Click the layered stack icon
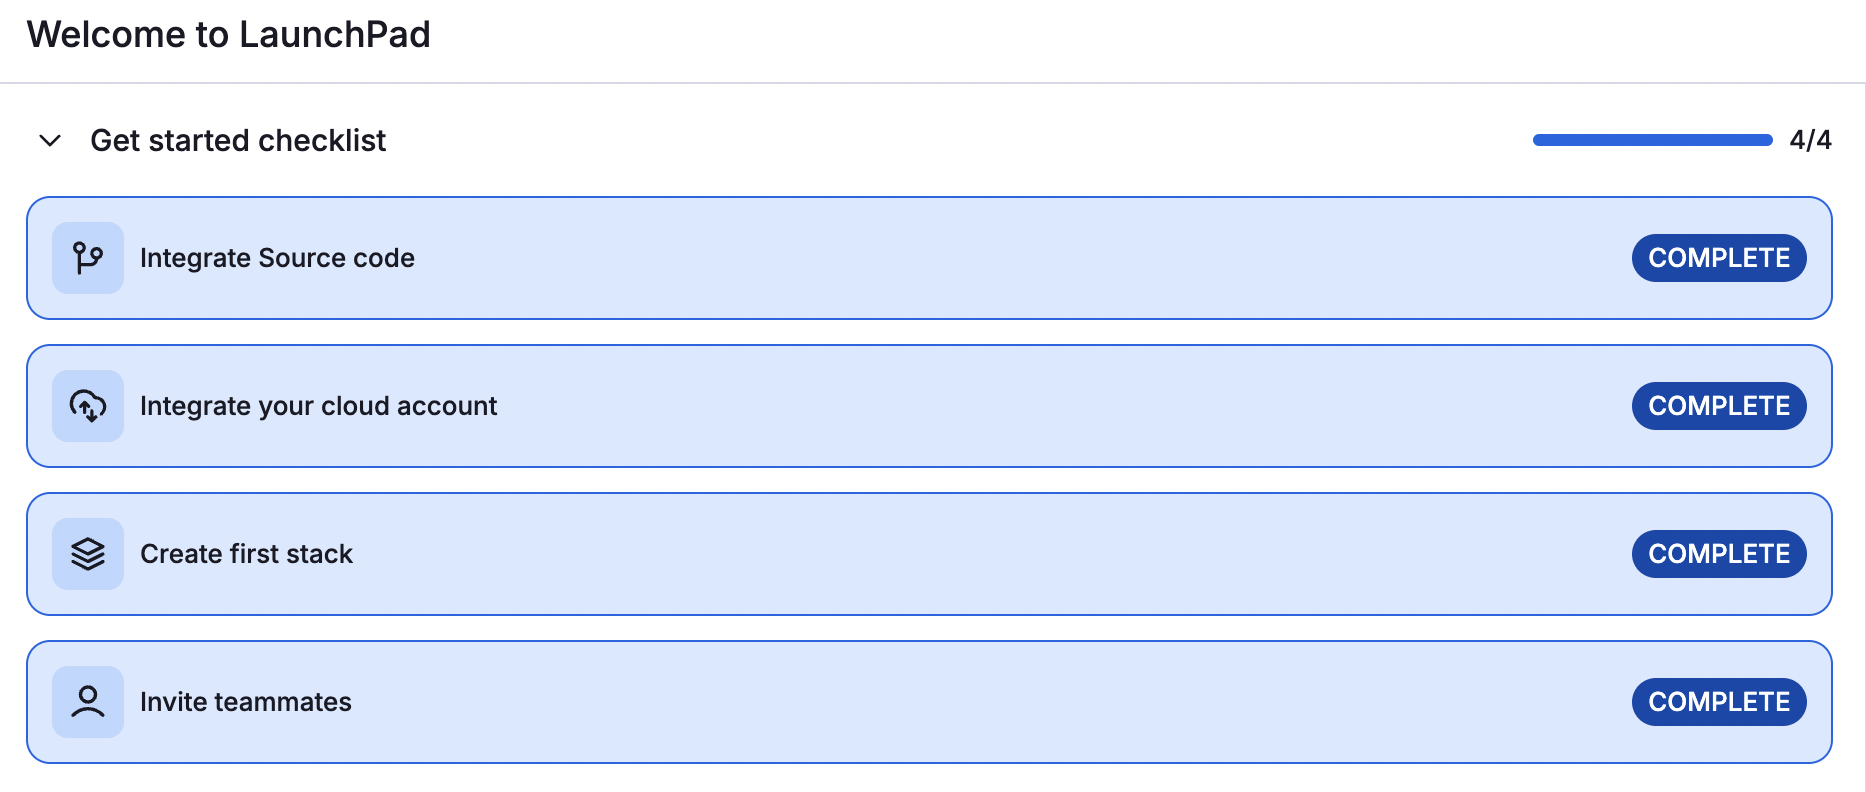1866x792 pixels. 88,554
